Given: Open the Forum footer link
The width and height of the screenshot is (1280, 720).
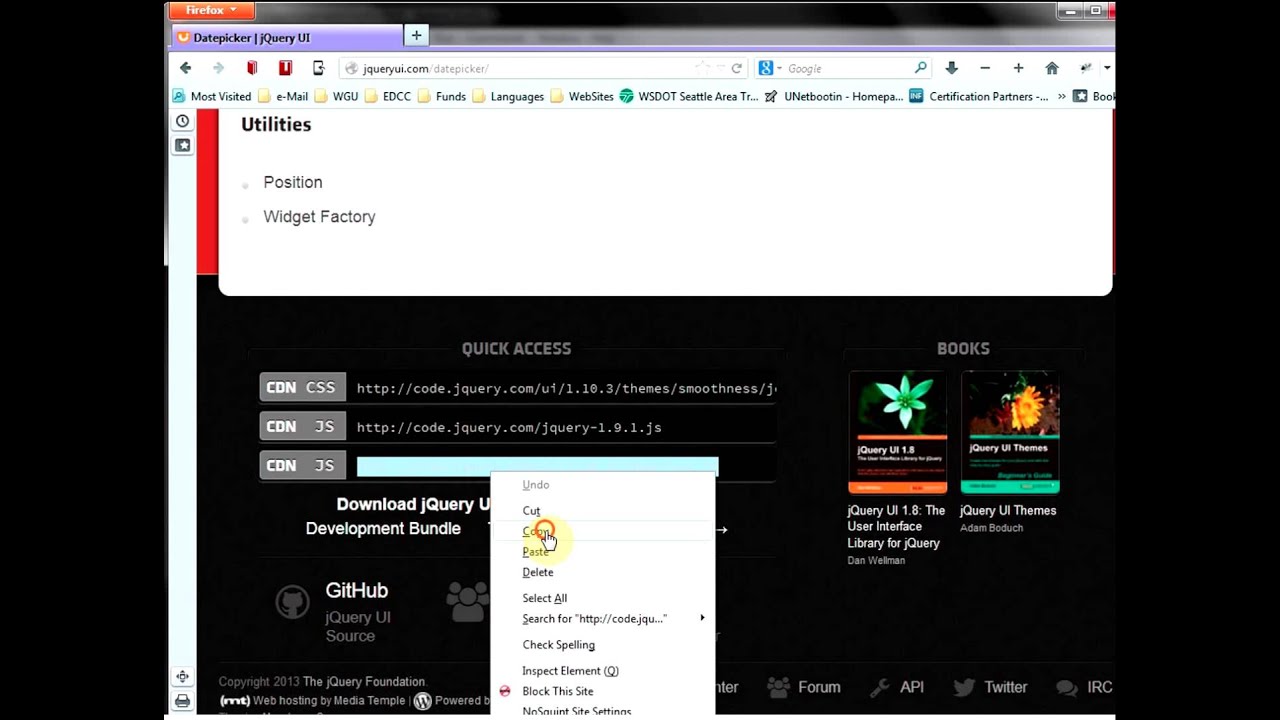Looking at the screenshot, I should tap(803, 687).
